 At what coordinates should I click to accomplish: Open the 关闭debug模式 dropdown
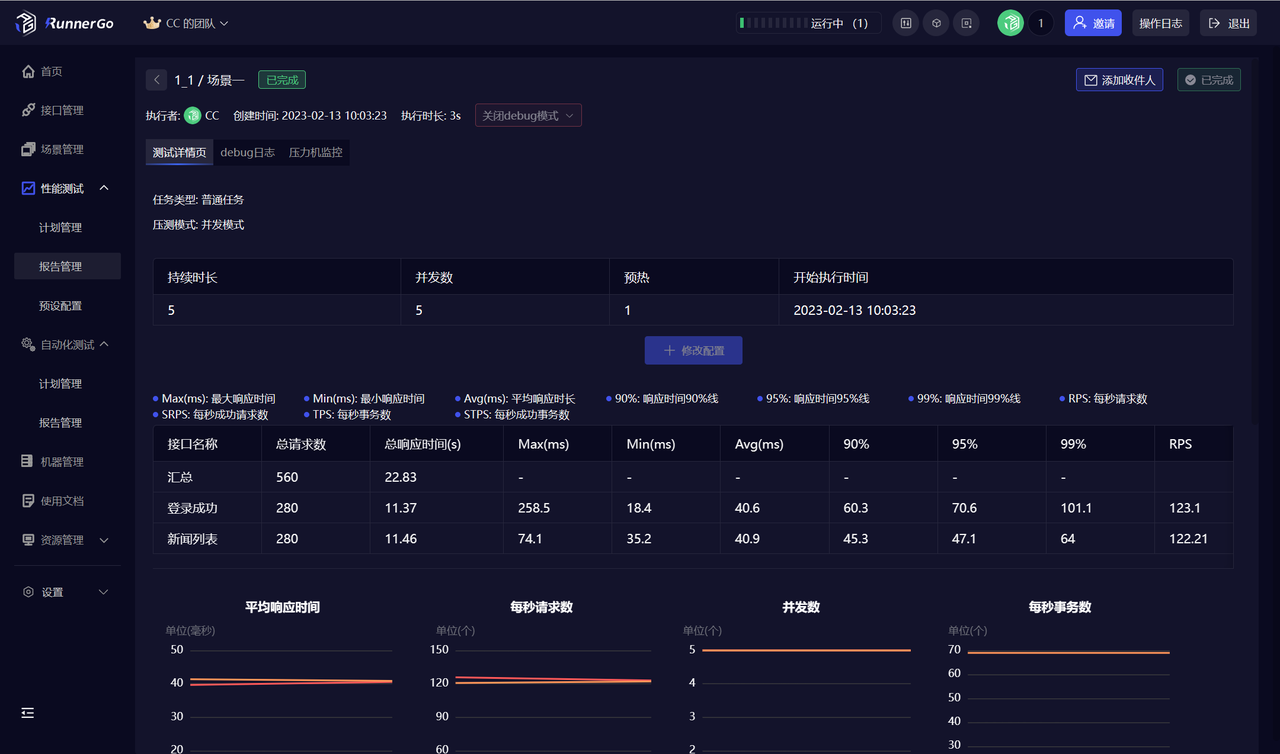click(528, 116)
